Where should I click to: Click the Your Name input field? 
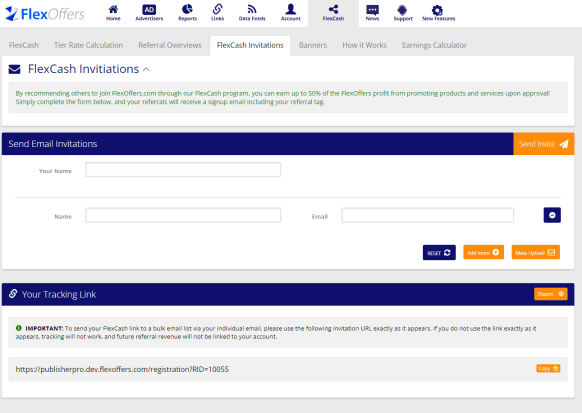coord(183,170)
